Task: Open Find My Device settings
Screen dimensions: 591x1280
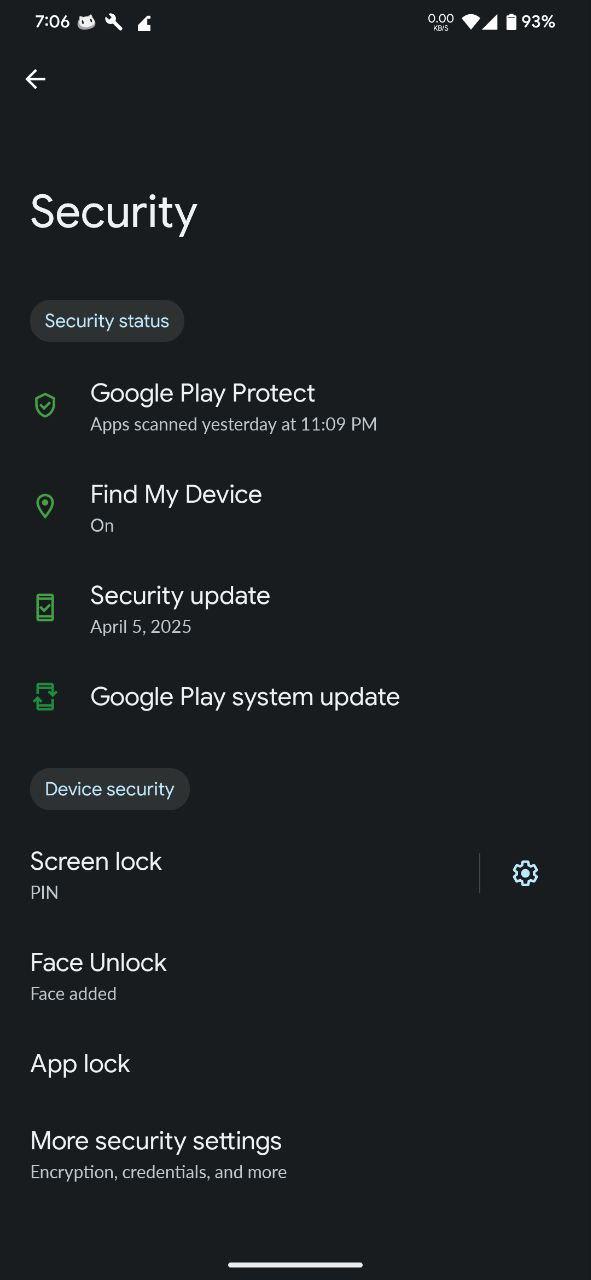Action: 295,507
